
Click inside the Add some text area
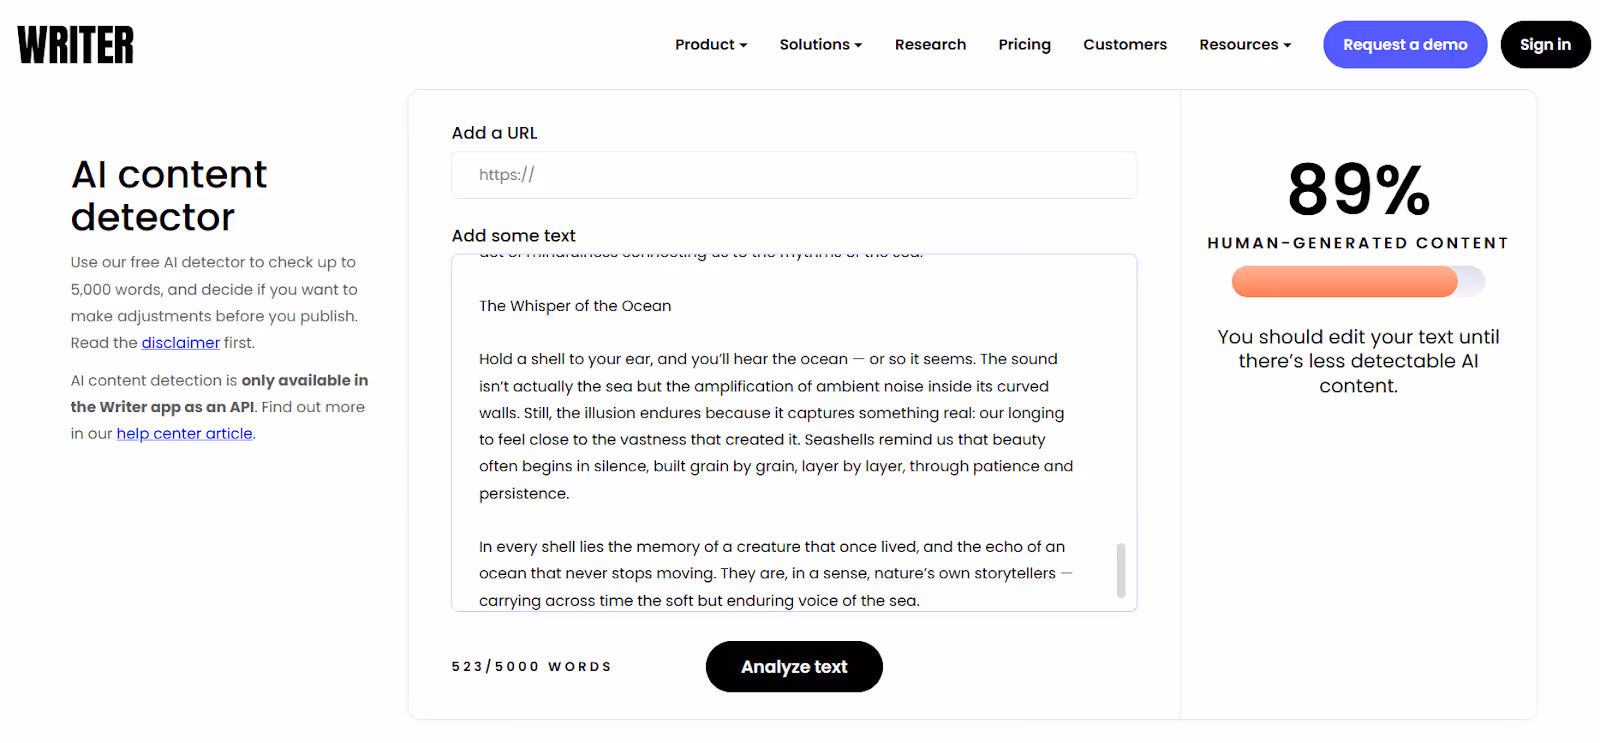tap(793, 432)
